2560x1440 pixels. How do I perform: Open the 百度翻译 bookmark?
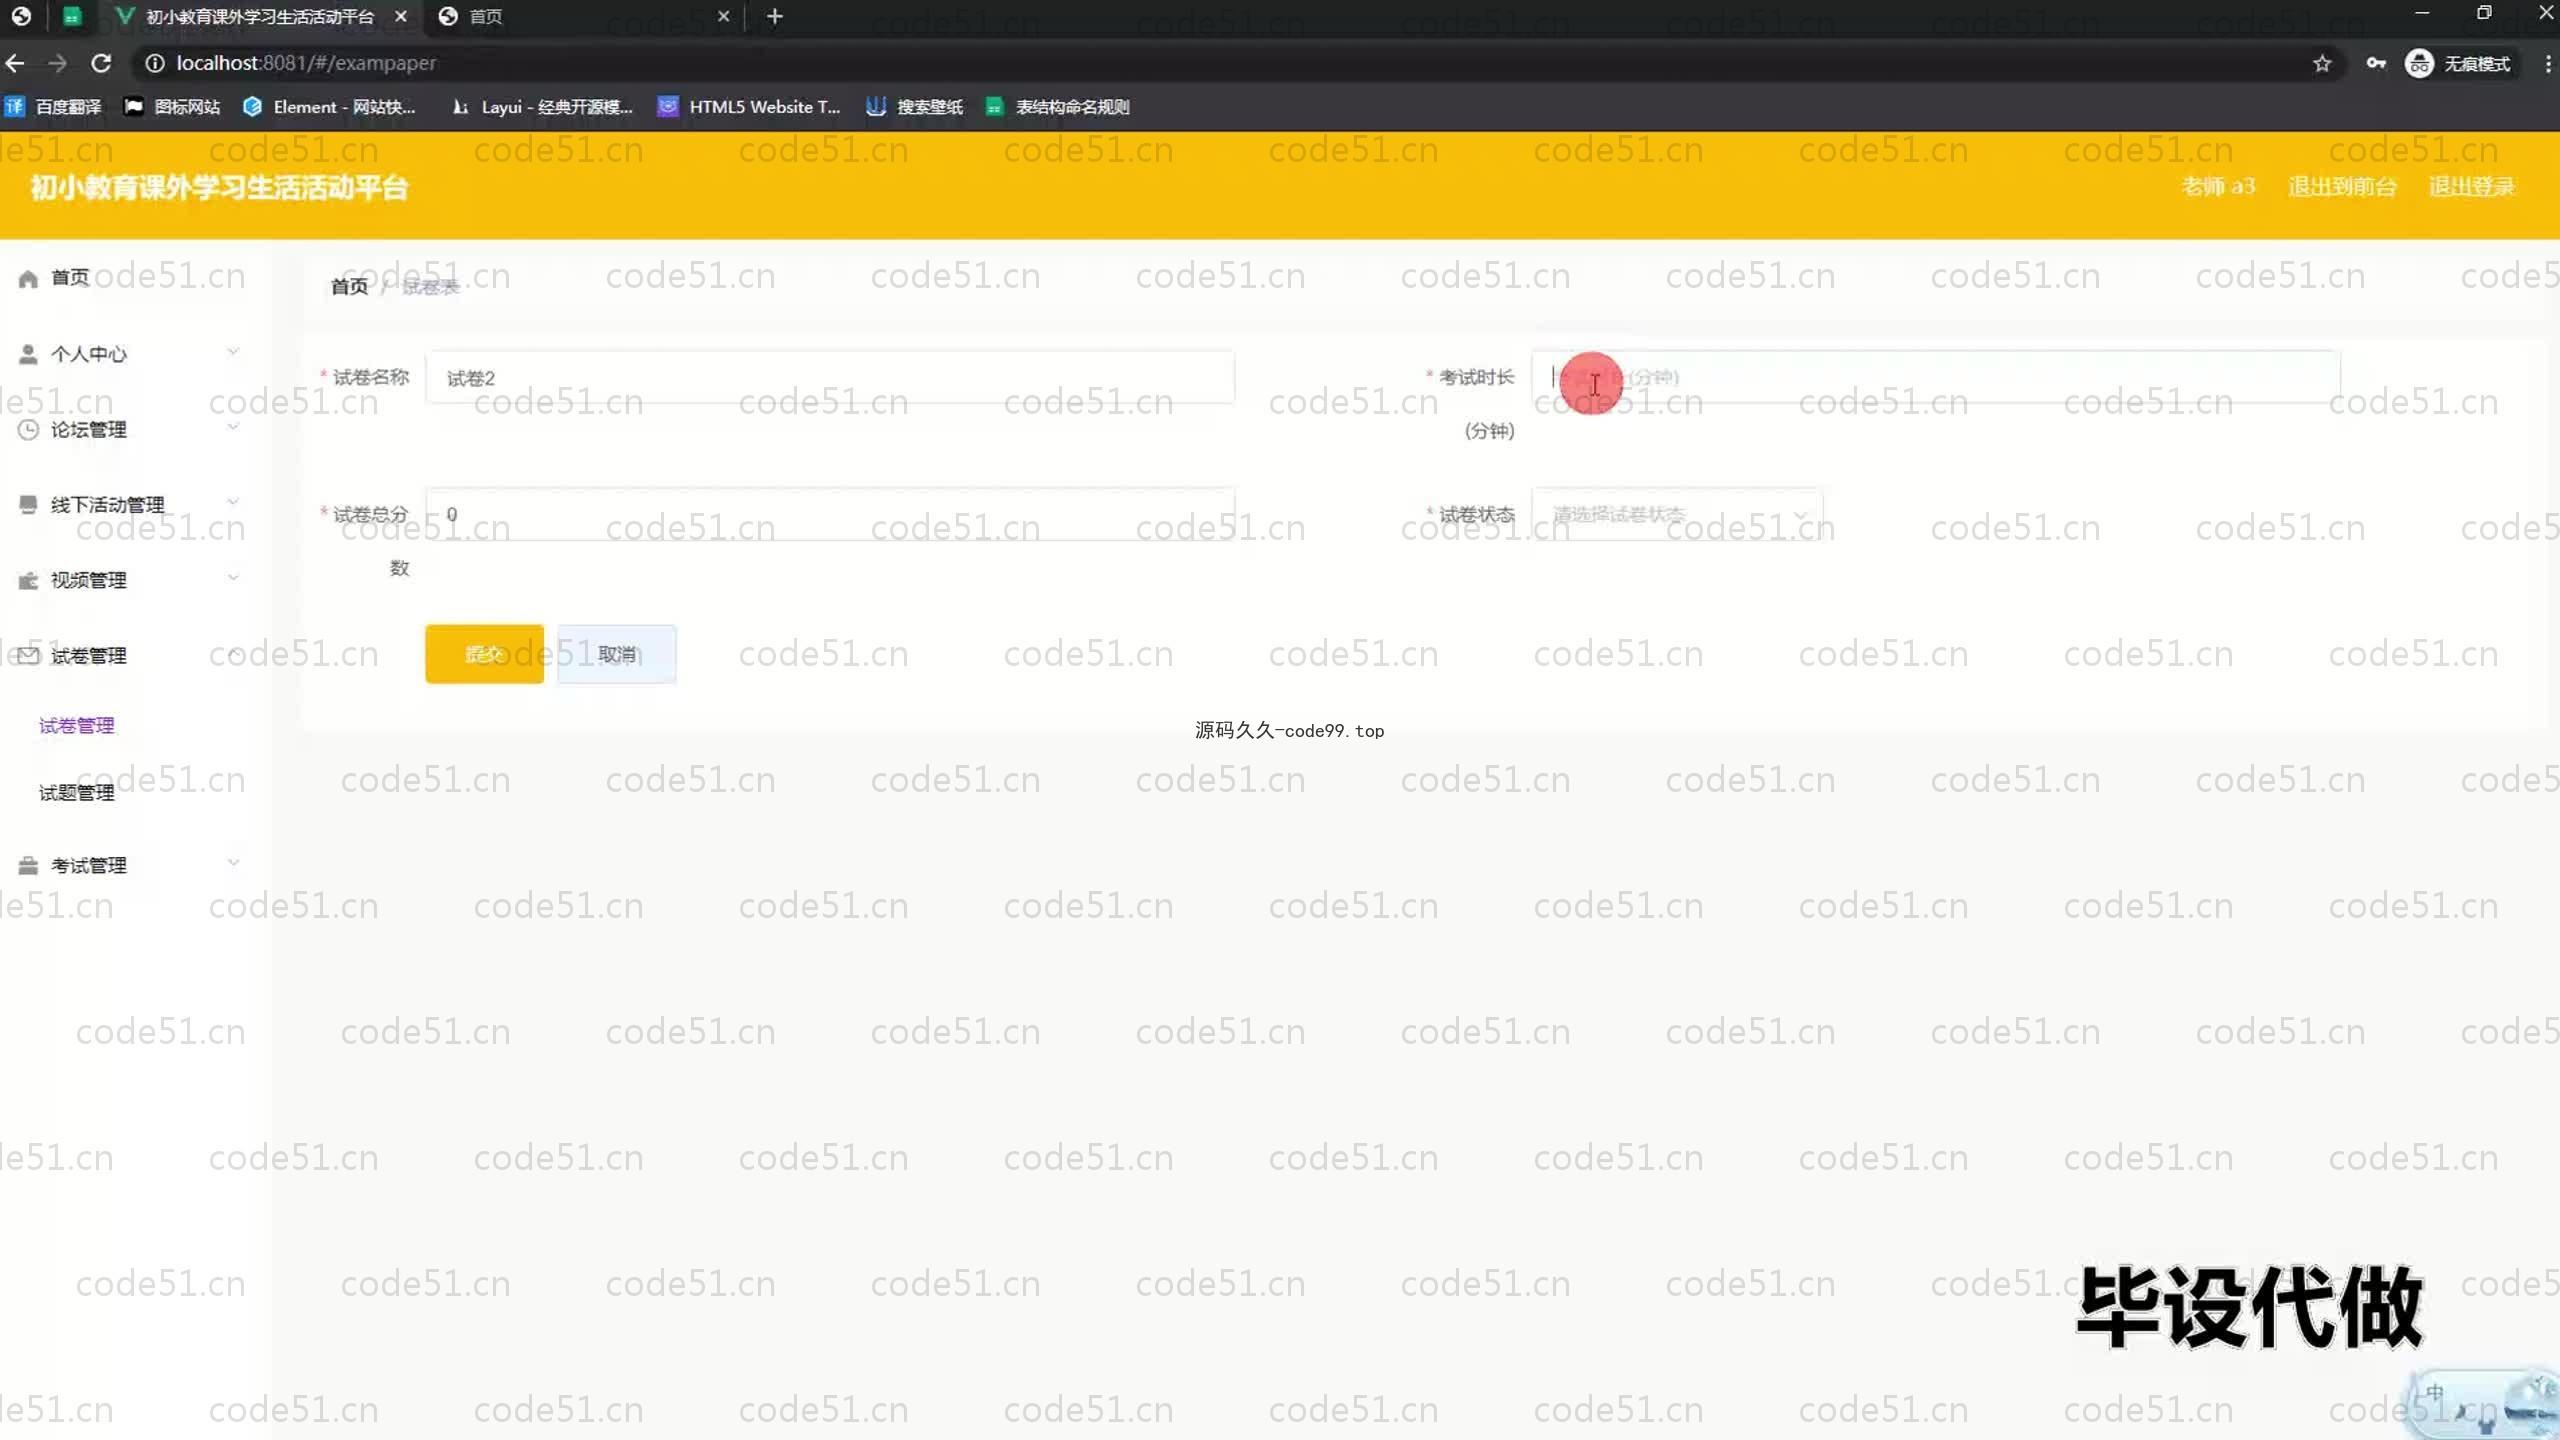(53, 107)
